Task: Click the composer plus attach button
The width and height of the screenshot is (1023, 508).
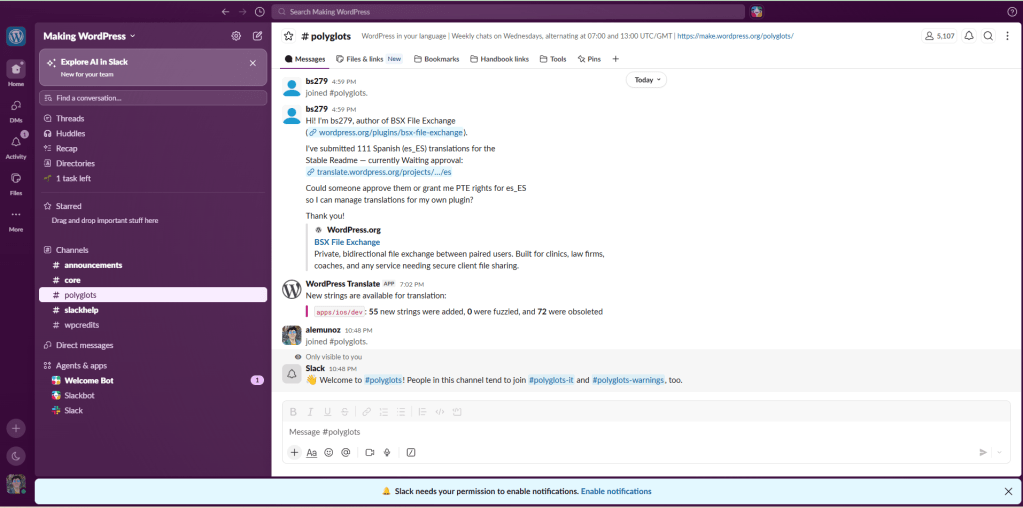Action: [294, 452]
